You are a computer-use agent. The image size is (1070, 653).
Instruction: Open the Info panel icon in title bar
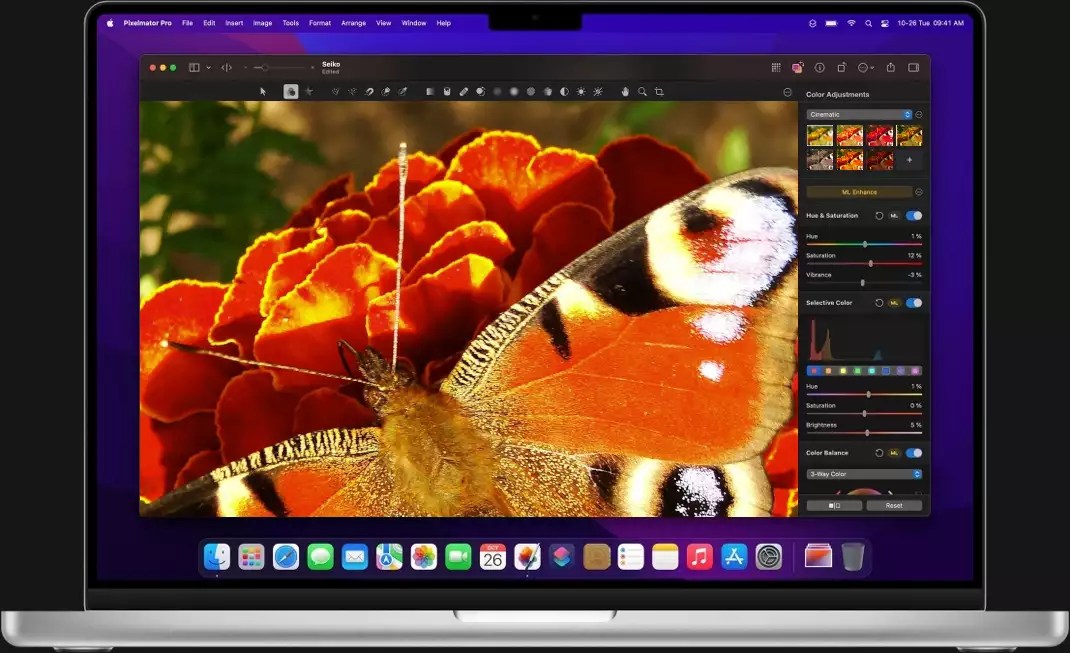820,67
